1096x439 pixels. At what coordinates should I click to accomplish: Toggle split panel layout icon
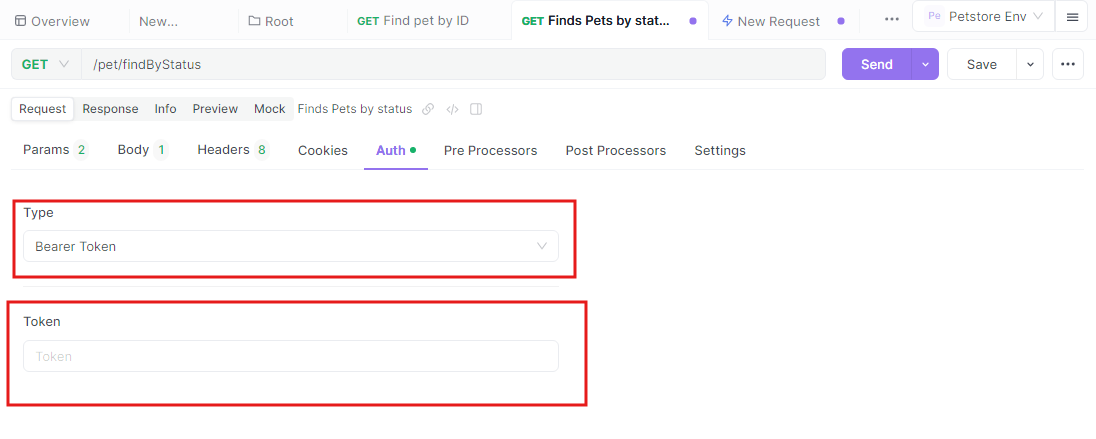[x=476, y=109]
